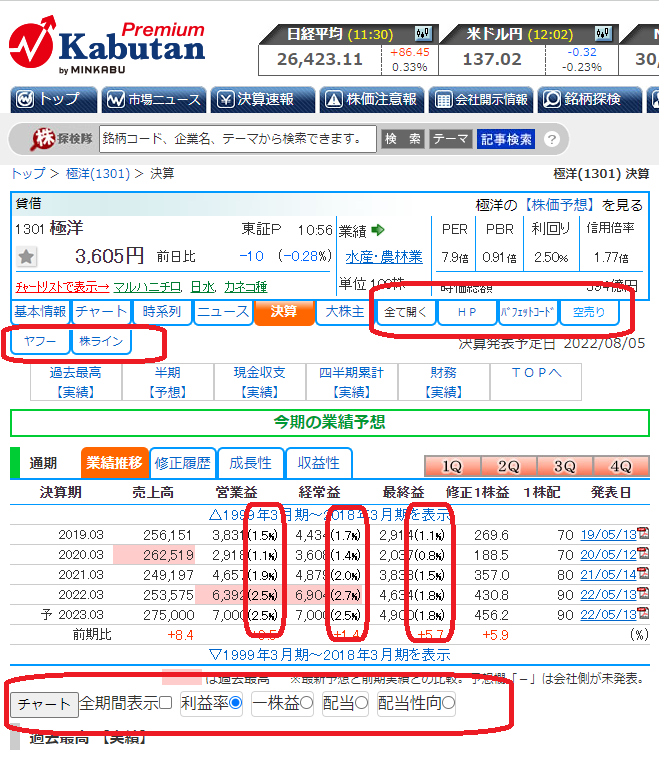Open PDF icon for 20/05/12 disclosure
This screenshot has height=758, width=659.
643,553
